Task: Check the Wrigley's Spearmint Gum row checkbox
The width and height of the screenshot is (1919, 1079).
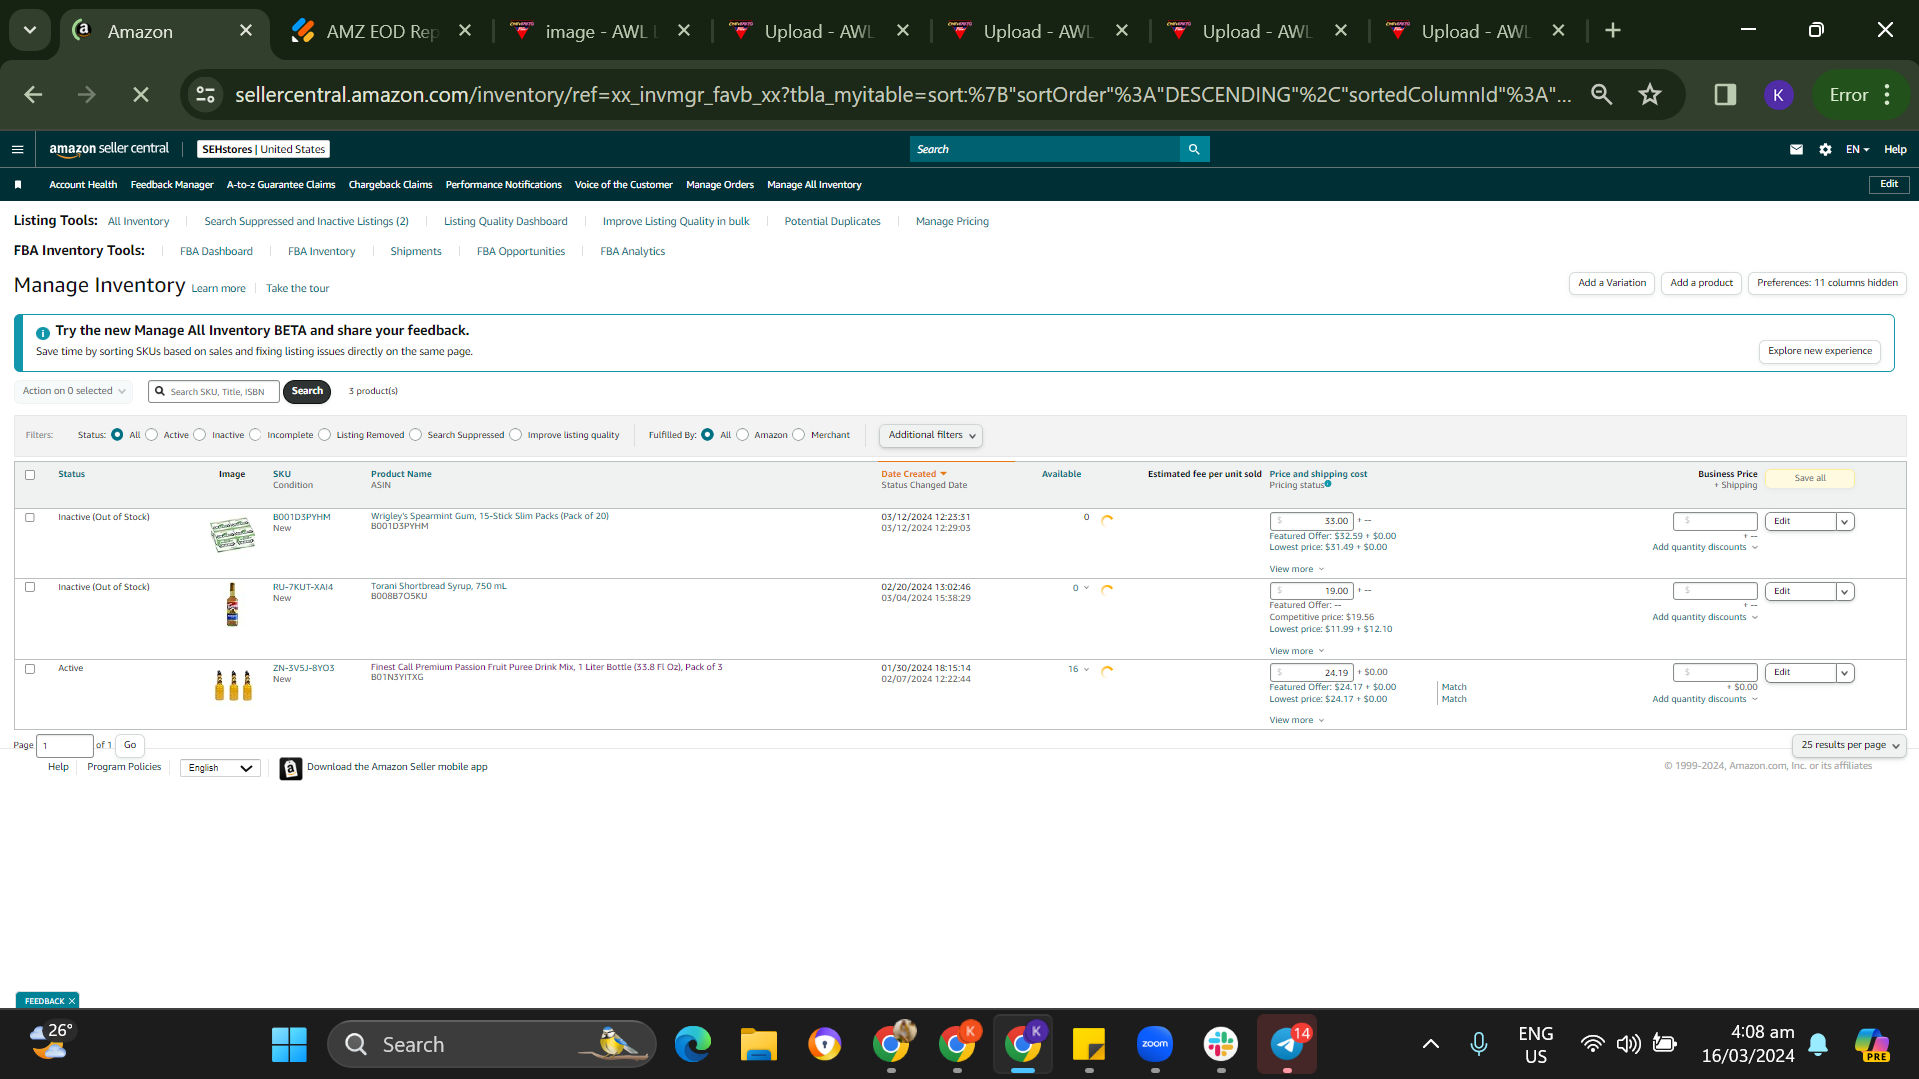Action: point(30,518)
